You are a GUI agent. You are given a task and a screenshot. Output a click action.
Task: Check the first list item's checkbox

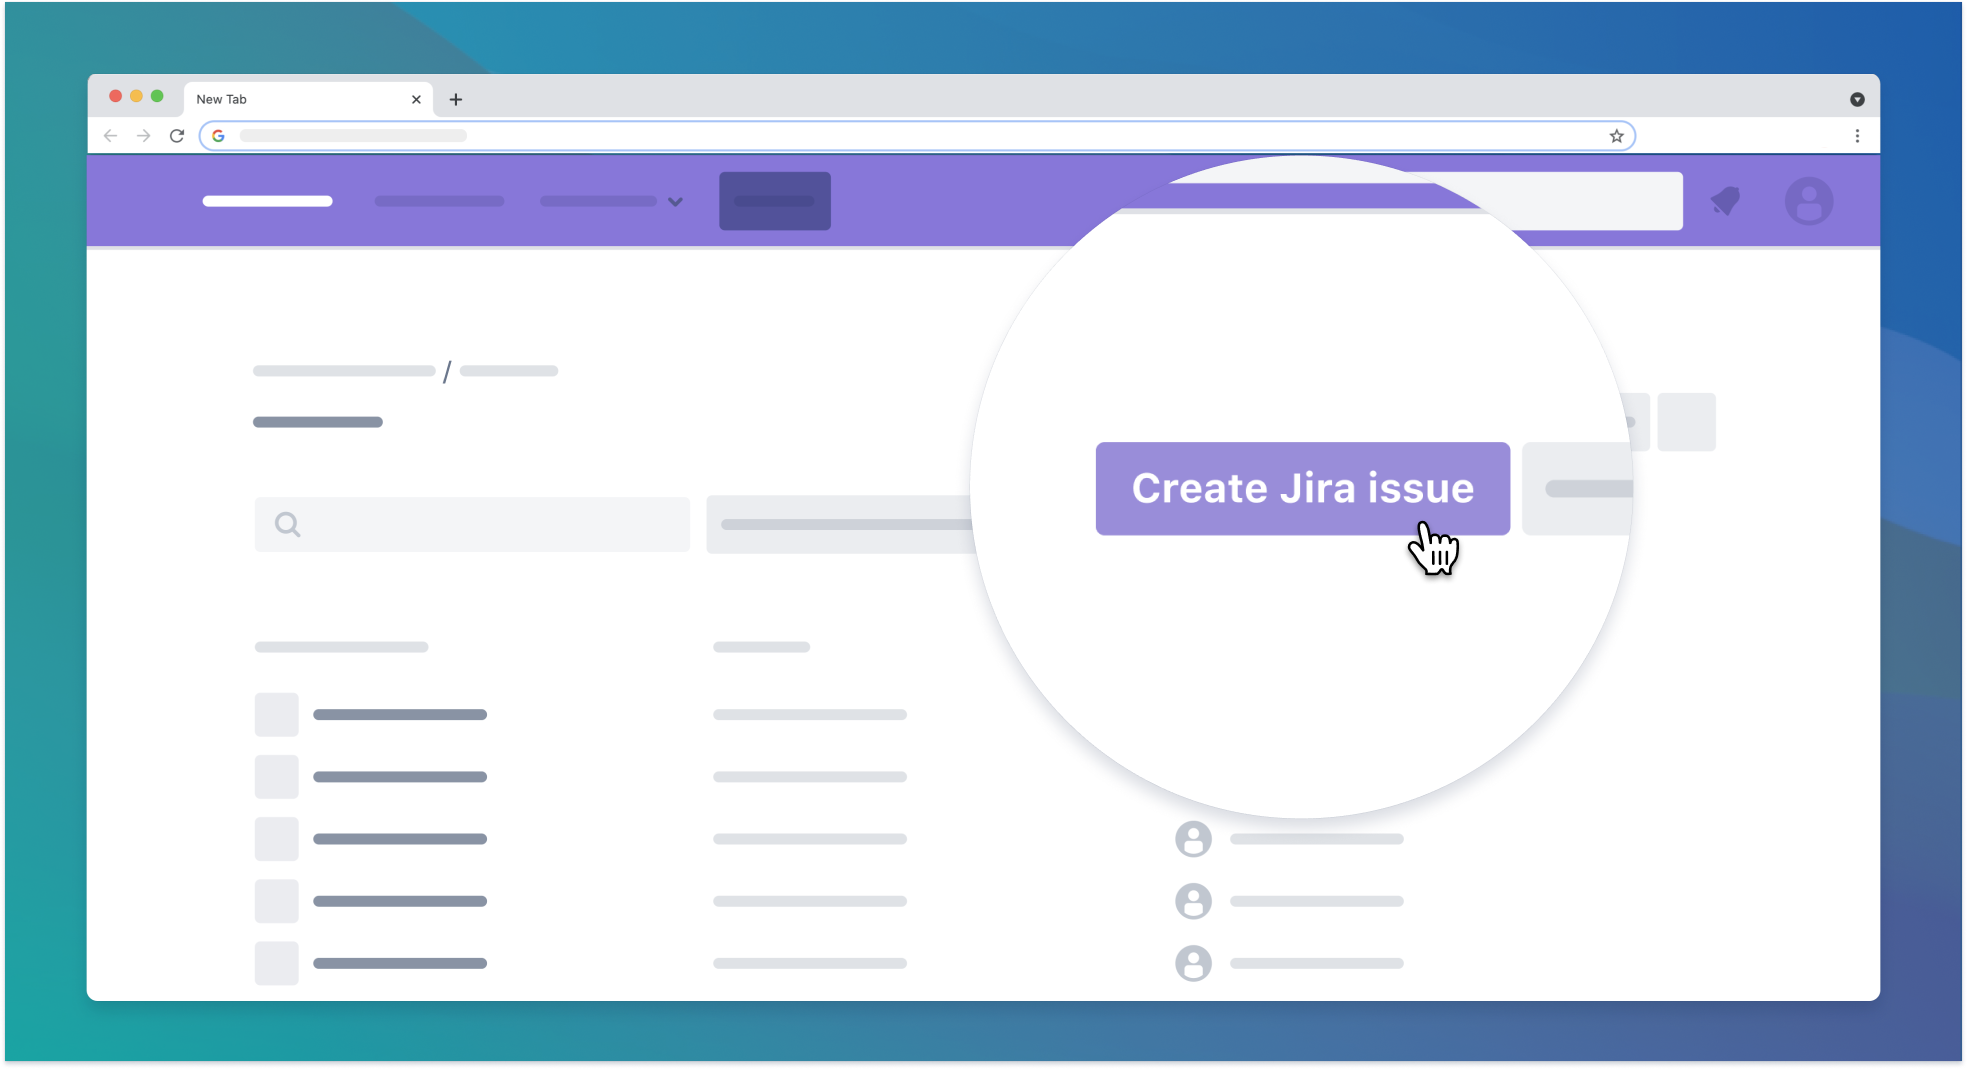(276, 714)
